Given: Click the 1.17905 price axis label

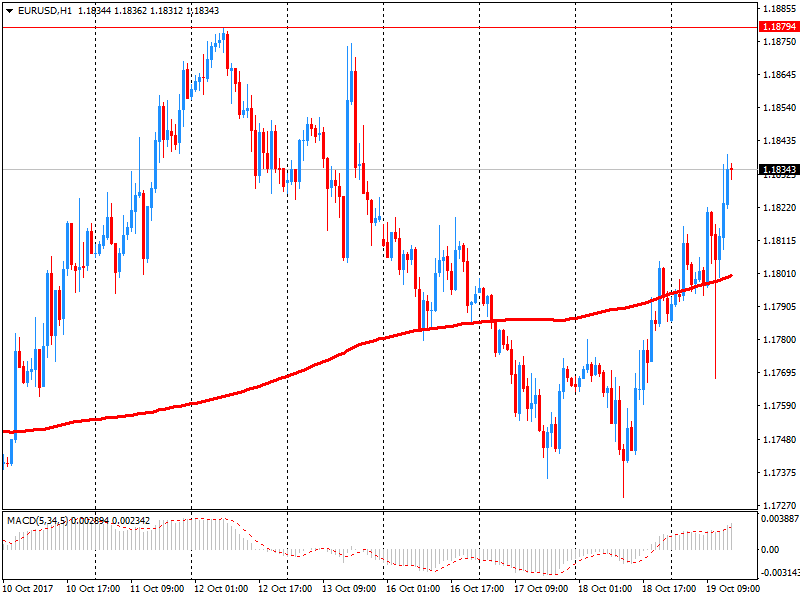Looking at the screenshot, I should pyautogui.click(x=780, y=307).
